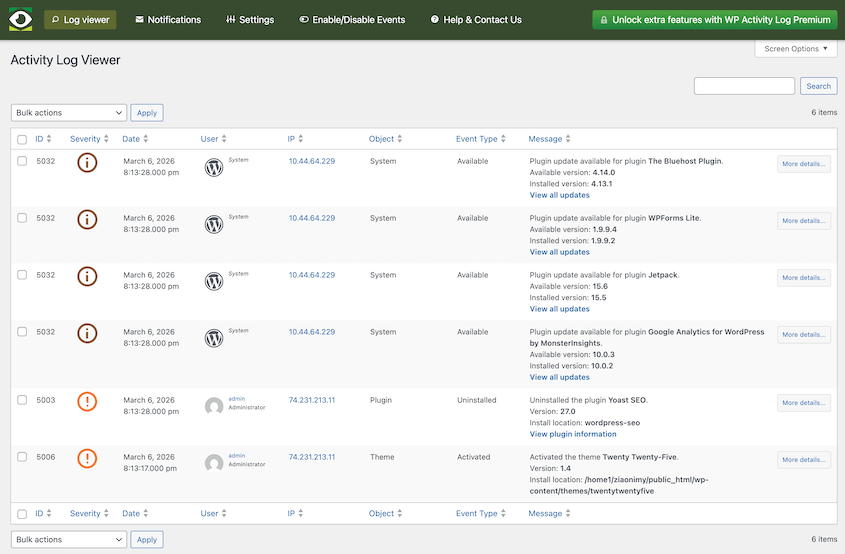Click the WordPress system avatar in WPForms Lite row
The width and height of the screenshot is (845, 554).
pyautogui.click(x=214, y=224)
